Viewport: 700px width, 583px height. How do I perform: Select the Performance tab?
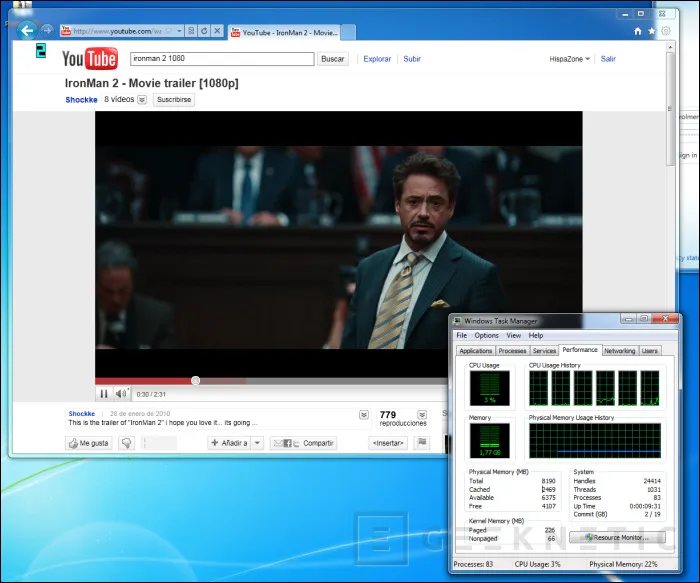click(580, 350)
